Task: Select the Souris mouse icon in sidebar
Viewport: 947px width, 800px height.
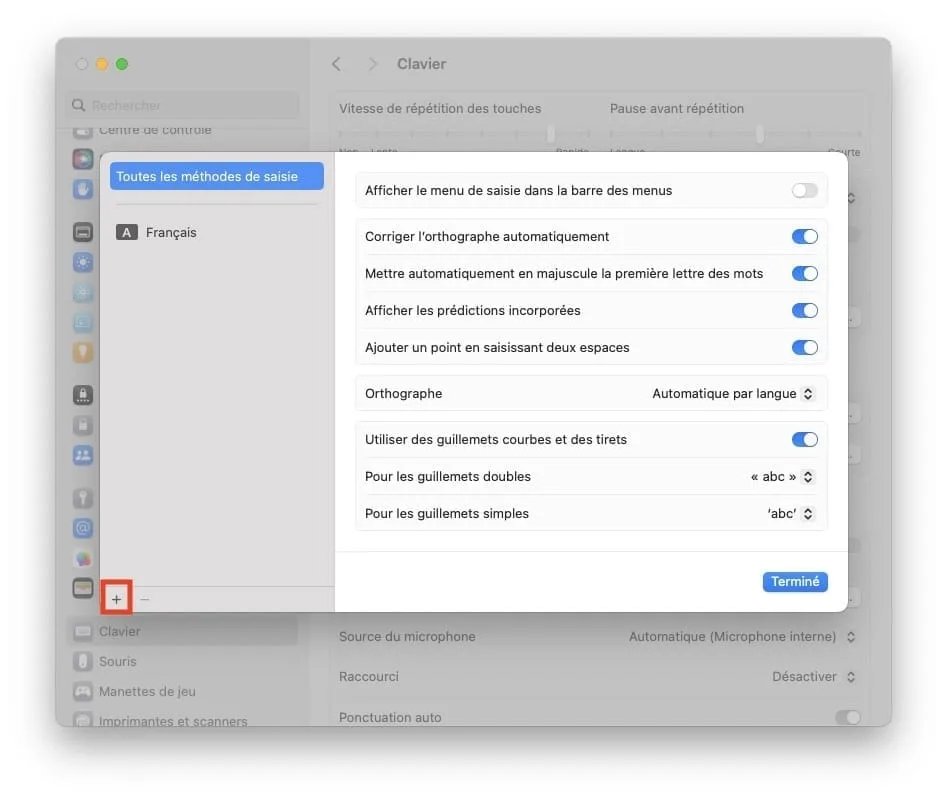Action: (82, 661)
